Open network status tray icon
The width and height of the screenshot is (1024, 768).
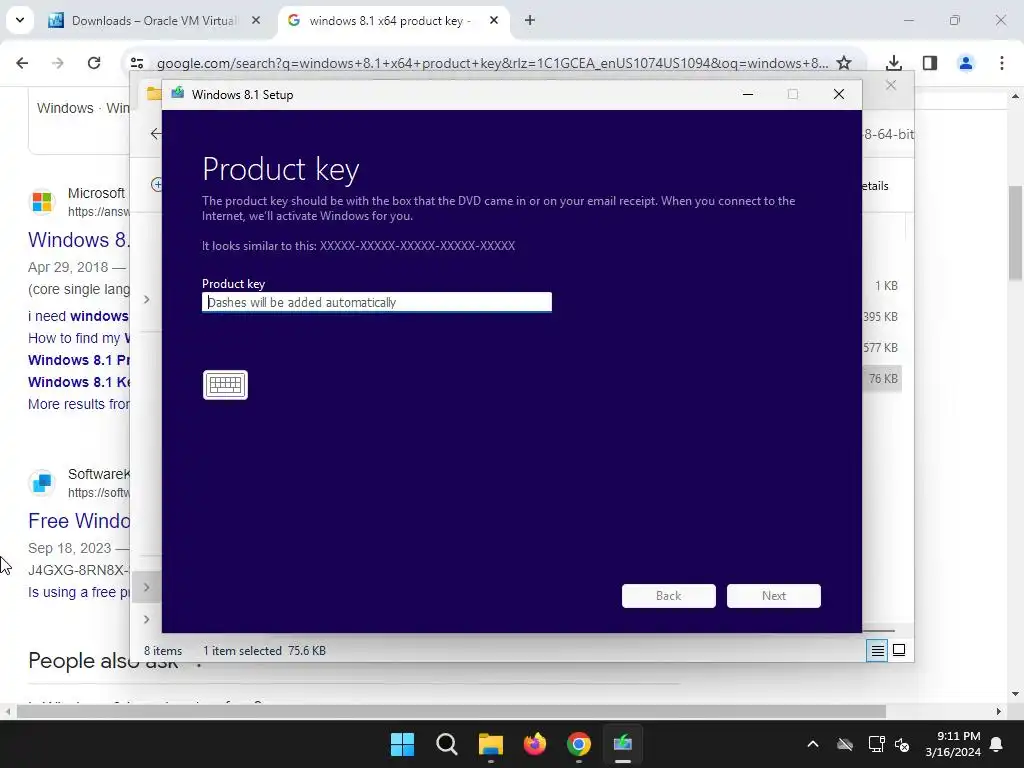click(876, 744)
